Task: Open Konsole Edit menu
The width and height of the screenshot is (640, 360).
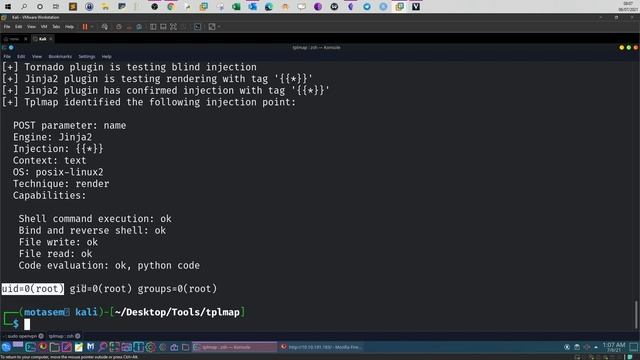Action: pos(21,56)
